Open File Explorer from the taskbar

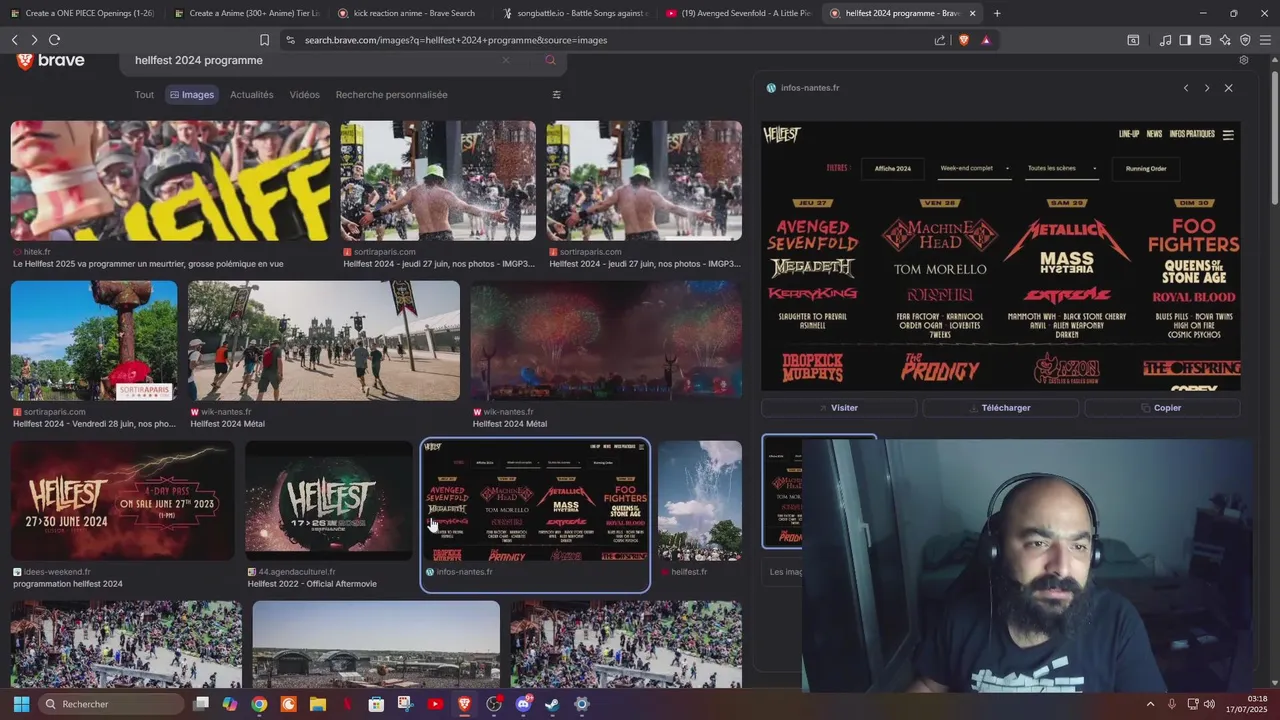point(318,704)
